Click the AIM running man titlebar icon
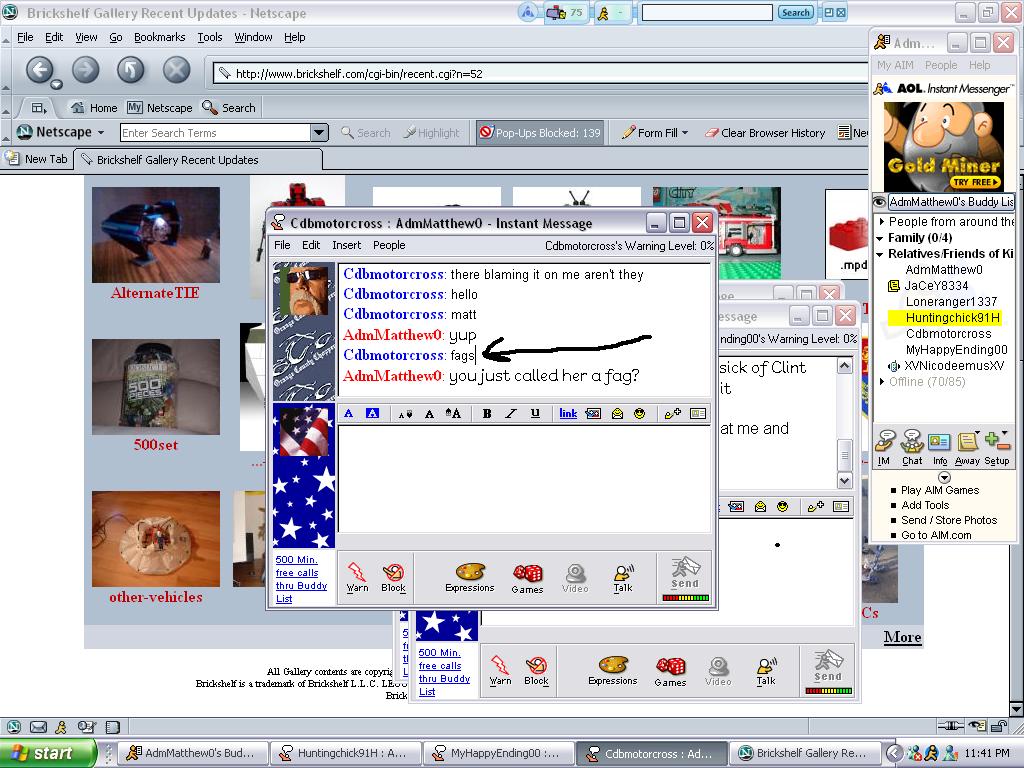 tap(603, 13)
